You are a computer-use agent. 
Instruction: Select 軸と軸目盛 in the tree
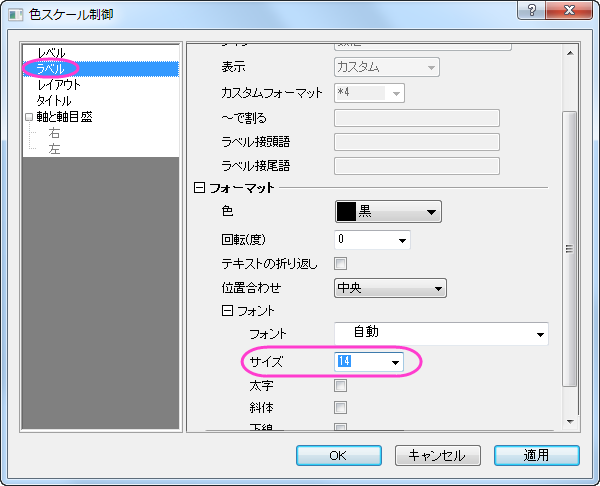(64, 117)
